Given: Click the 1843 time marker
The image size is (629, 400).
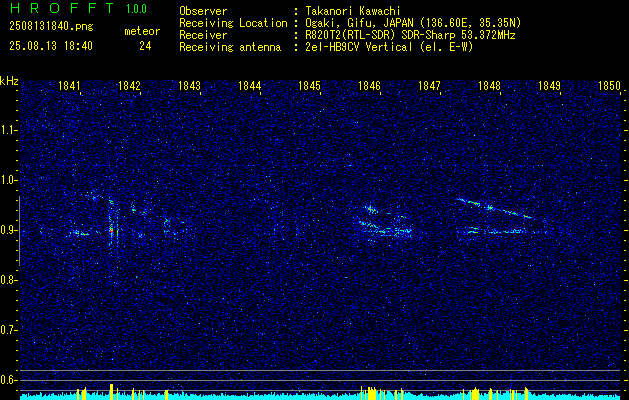Looking at the screenshot, I should (x=189, y=86).
